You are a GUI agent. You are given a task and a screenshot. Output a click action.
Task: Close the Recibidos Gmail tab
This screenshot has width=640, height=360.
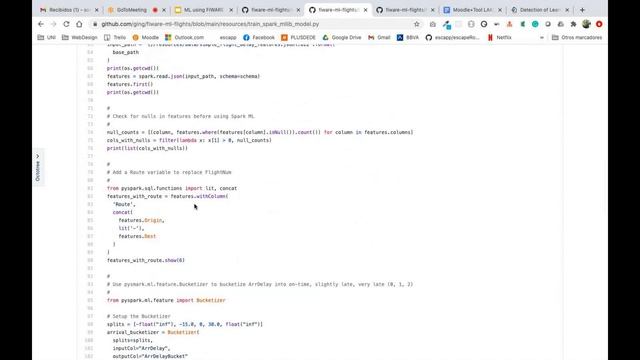(x=96, y=10)
